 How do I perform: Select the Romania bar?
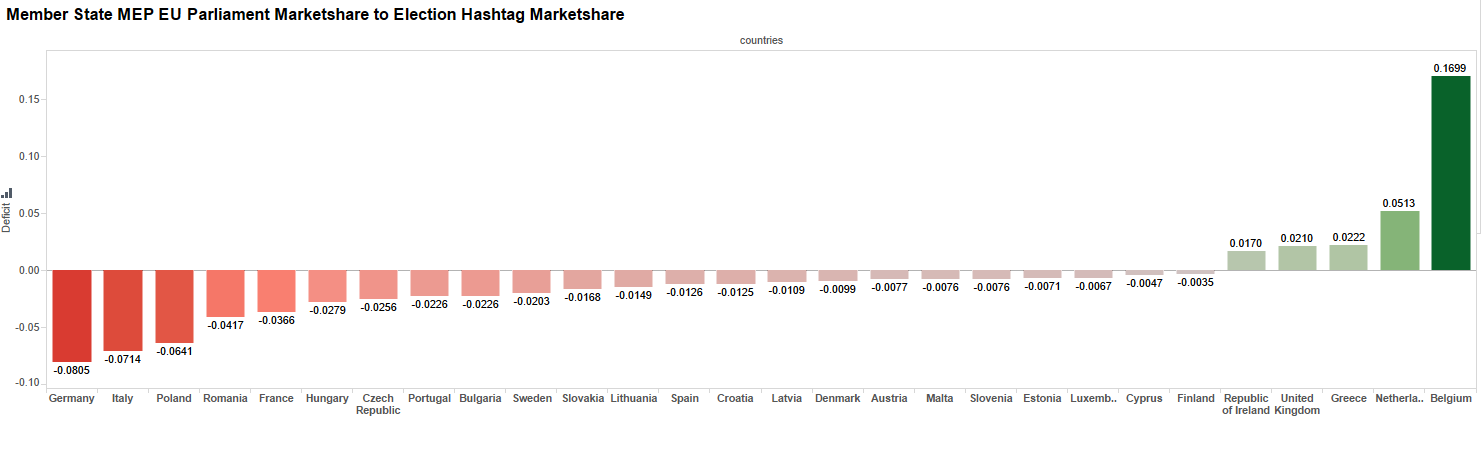tap(225, 293)
